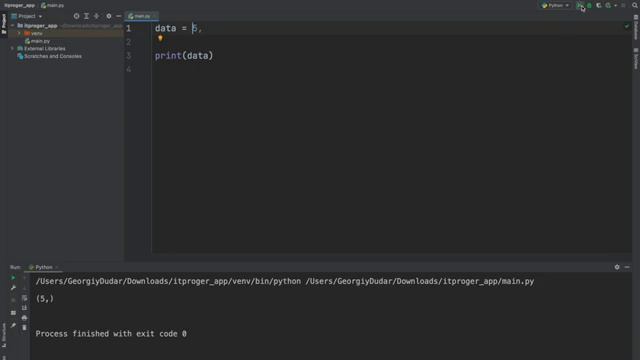Screen dimensions: 640x360
Task: Open the Database tool window side tab
Action: click(x=636, y=28)
